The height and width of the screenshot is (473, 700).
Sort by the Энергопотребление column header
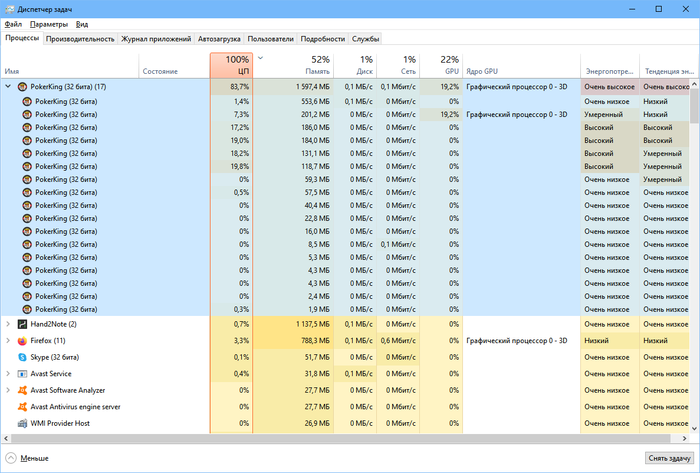coord(610,65)
